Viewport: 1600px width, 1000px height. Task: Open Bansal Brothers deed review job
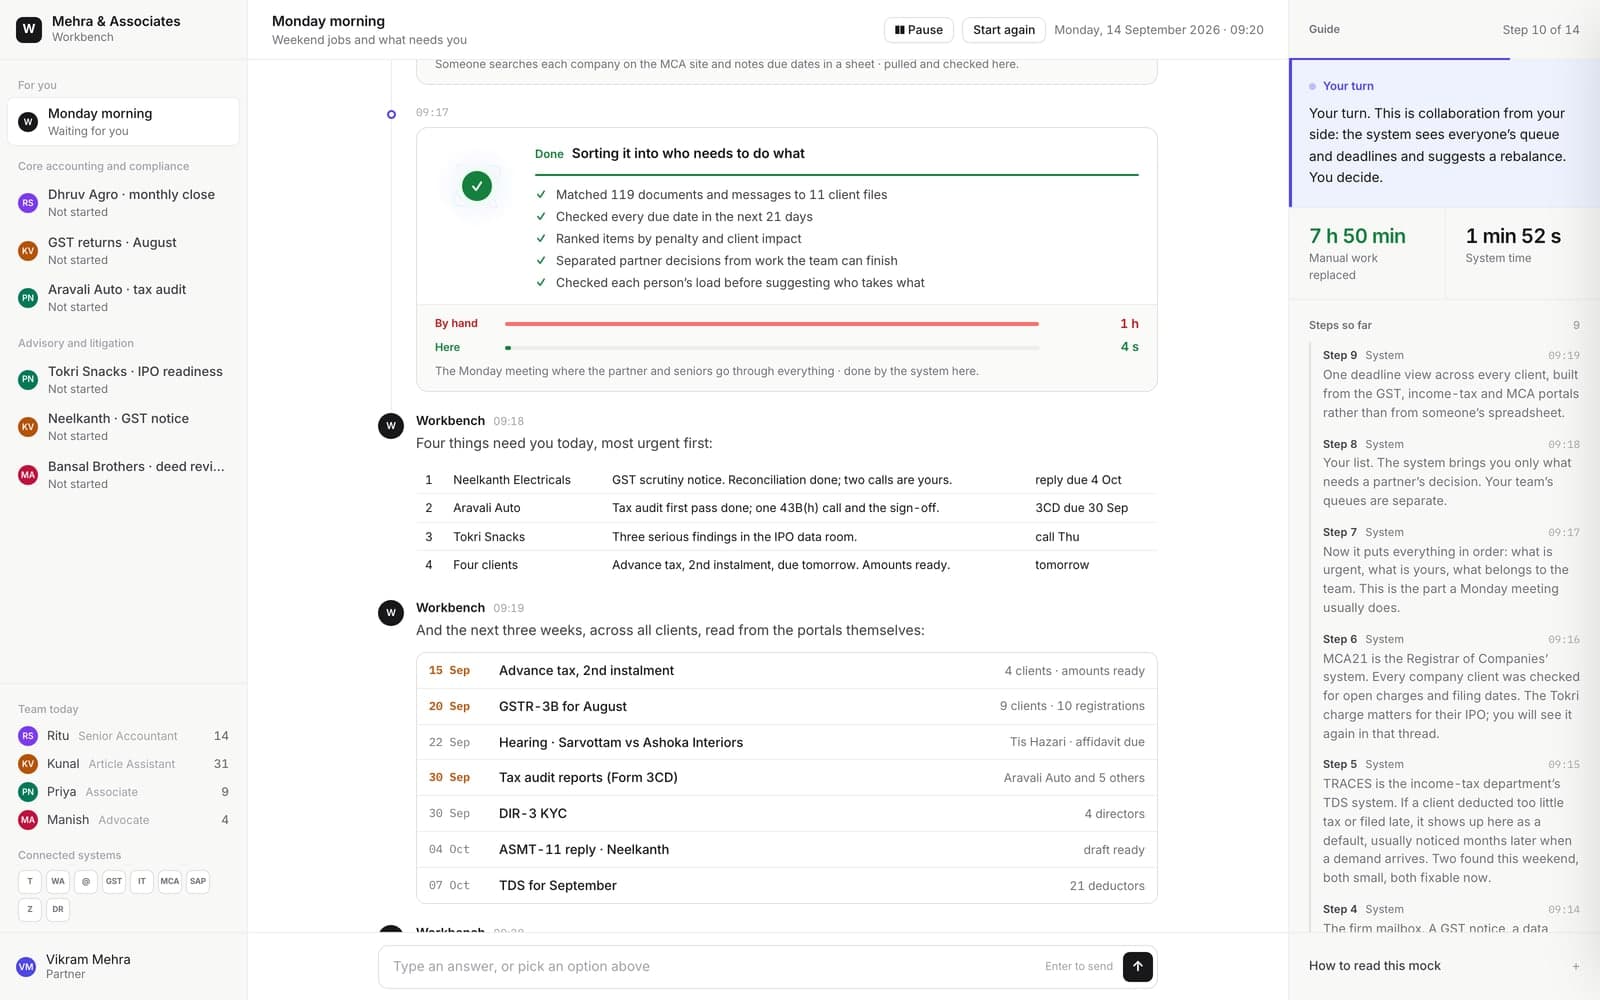coord(123,475)
